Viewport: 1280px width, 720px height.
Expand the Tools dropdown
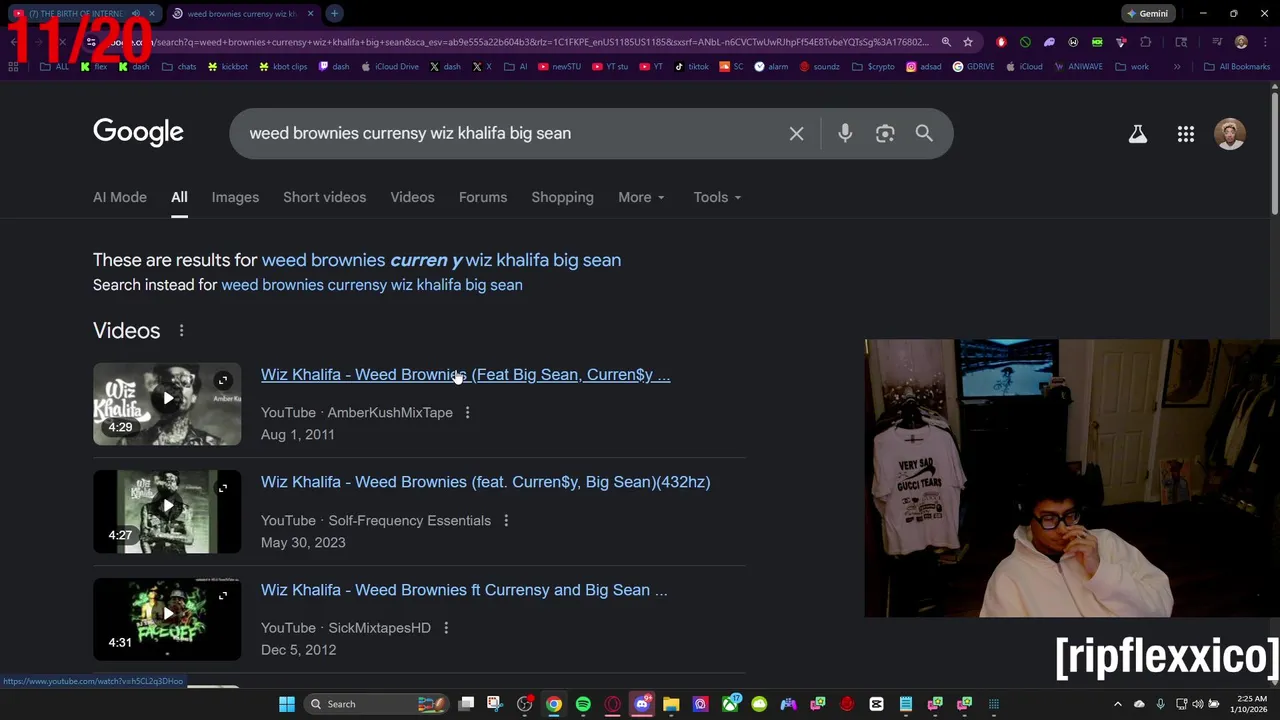(717, 197)
